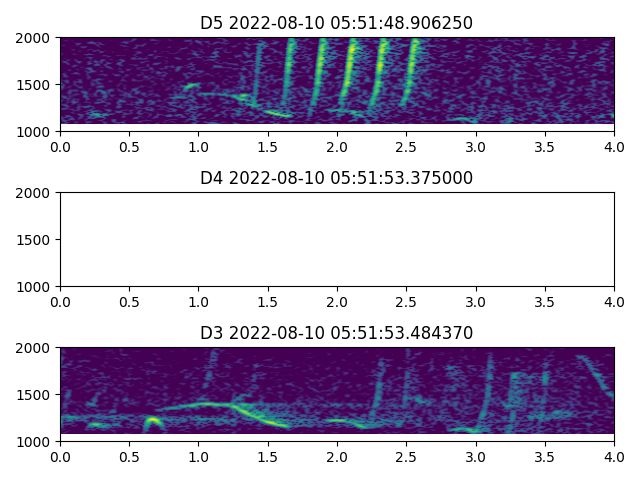Screen dimensions: 640x480
Task: Click the diagonal streak near 3.9s in D3
Action: (596, 376)
